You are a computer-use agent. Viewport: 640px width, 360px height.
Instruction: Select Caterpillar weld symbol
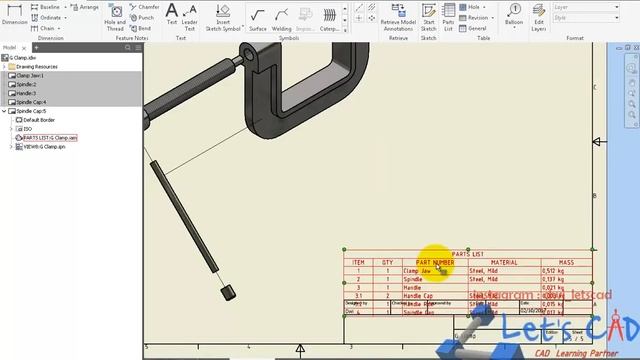(x=329, y=20)
